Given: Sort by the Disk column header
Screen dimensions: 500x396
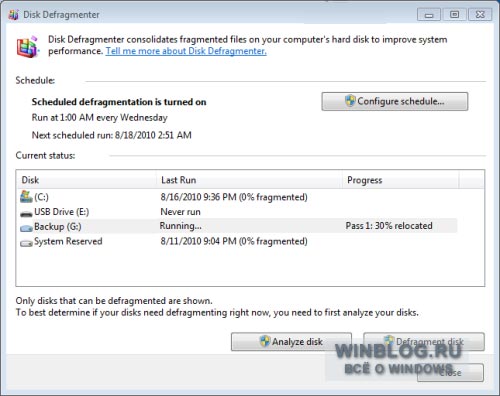Looking at the screenshot, I should (86, 180).
